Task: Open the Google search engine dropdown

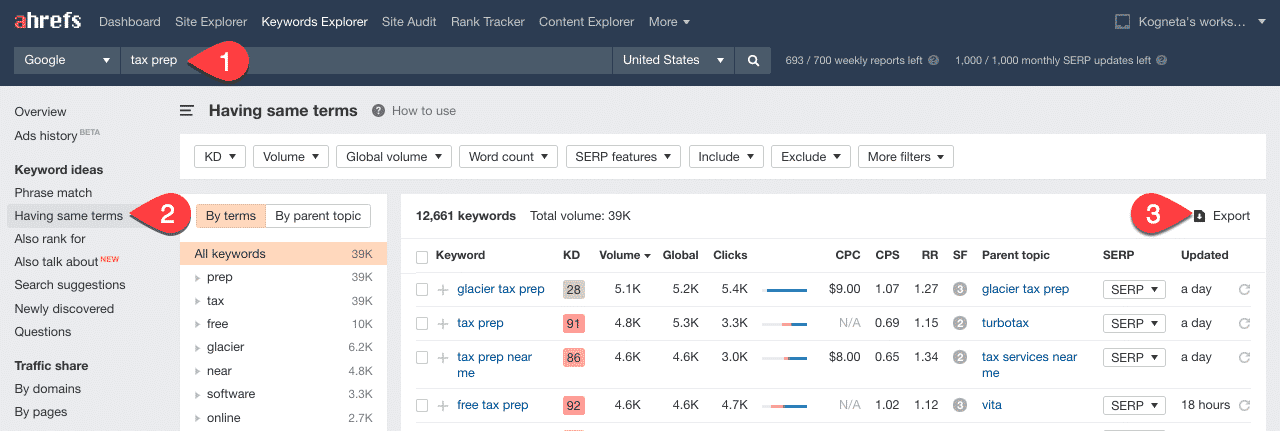Action: coord(67,60)
